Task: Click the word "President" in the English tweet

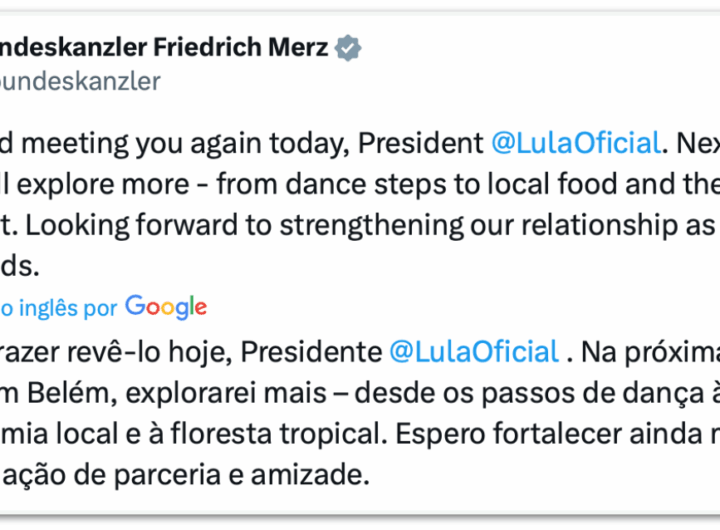Action: pyautogui.click(x=420, y=143)
